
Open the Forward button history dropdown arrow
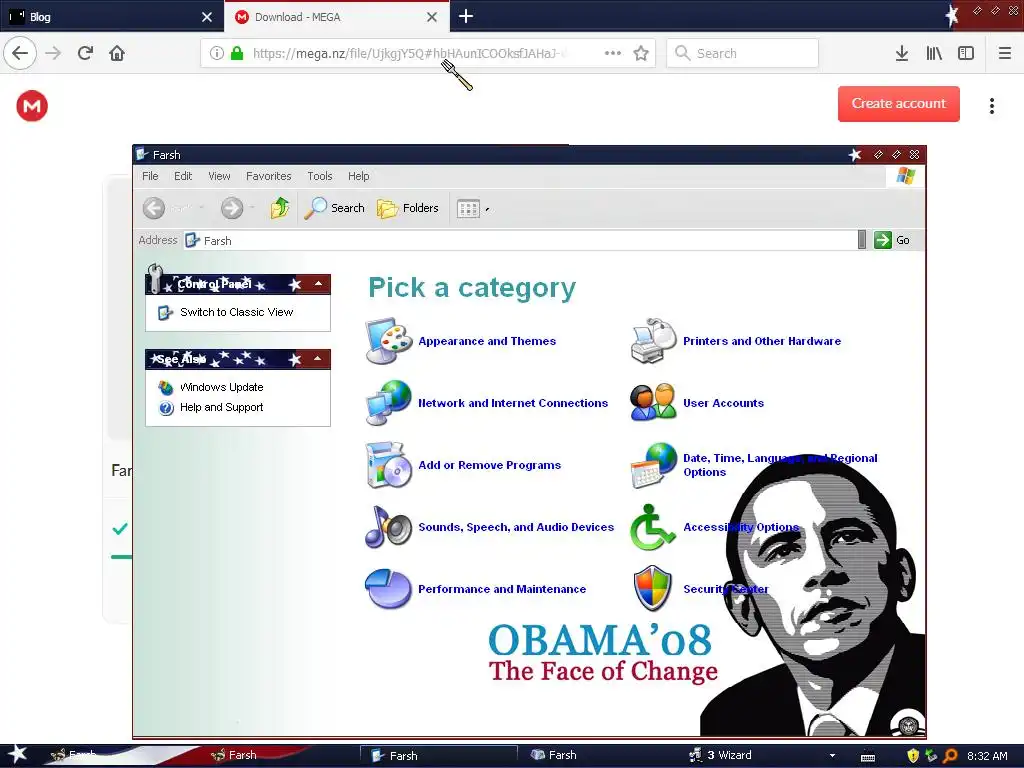click(x=252, y=208)
